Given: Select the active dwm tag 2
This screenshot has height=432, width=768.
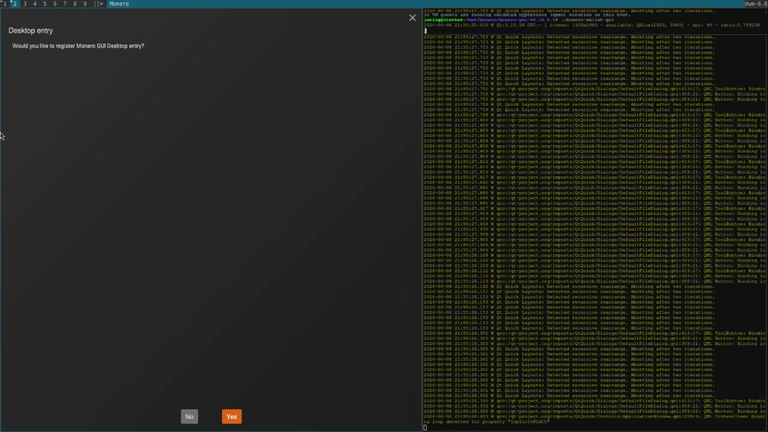Looking at the screenshot, I should tap(14, 3).
